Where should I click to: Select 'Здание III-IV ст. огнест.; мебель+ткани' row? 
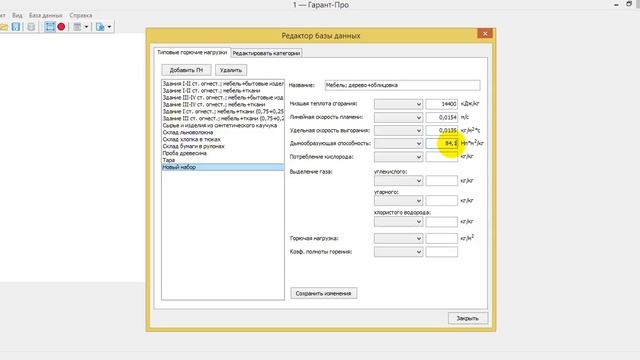click(223, 104)
